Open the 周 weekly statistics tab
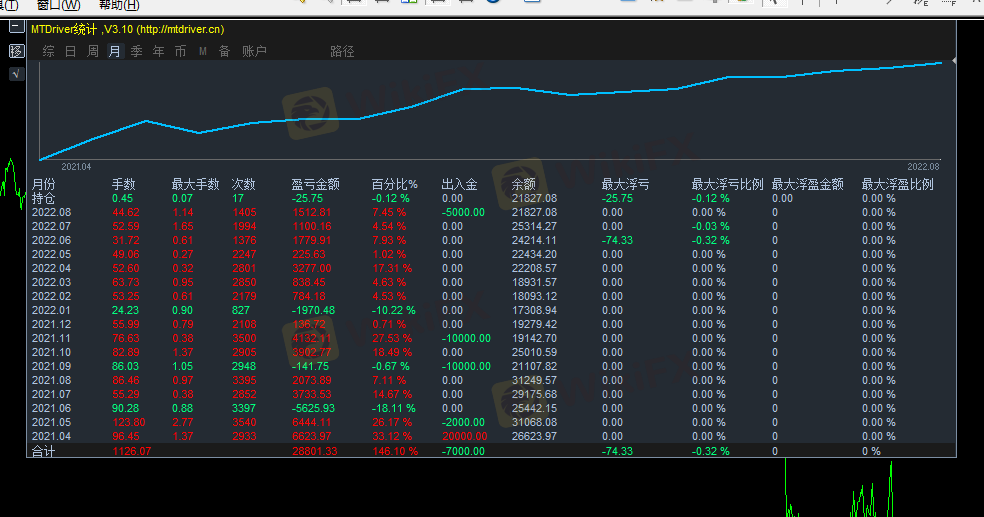 (92, 51)
